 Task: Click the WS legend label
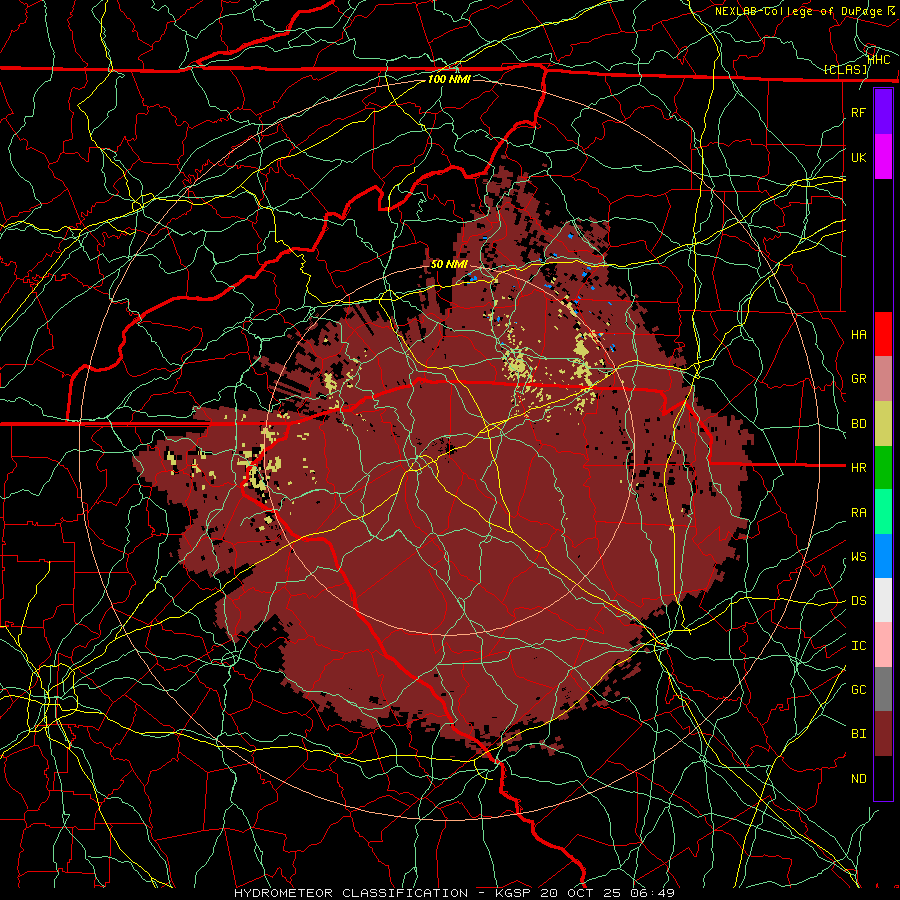[x=858, y=557]
